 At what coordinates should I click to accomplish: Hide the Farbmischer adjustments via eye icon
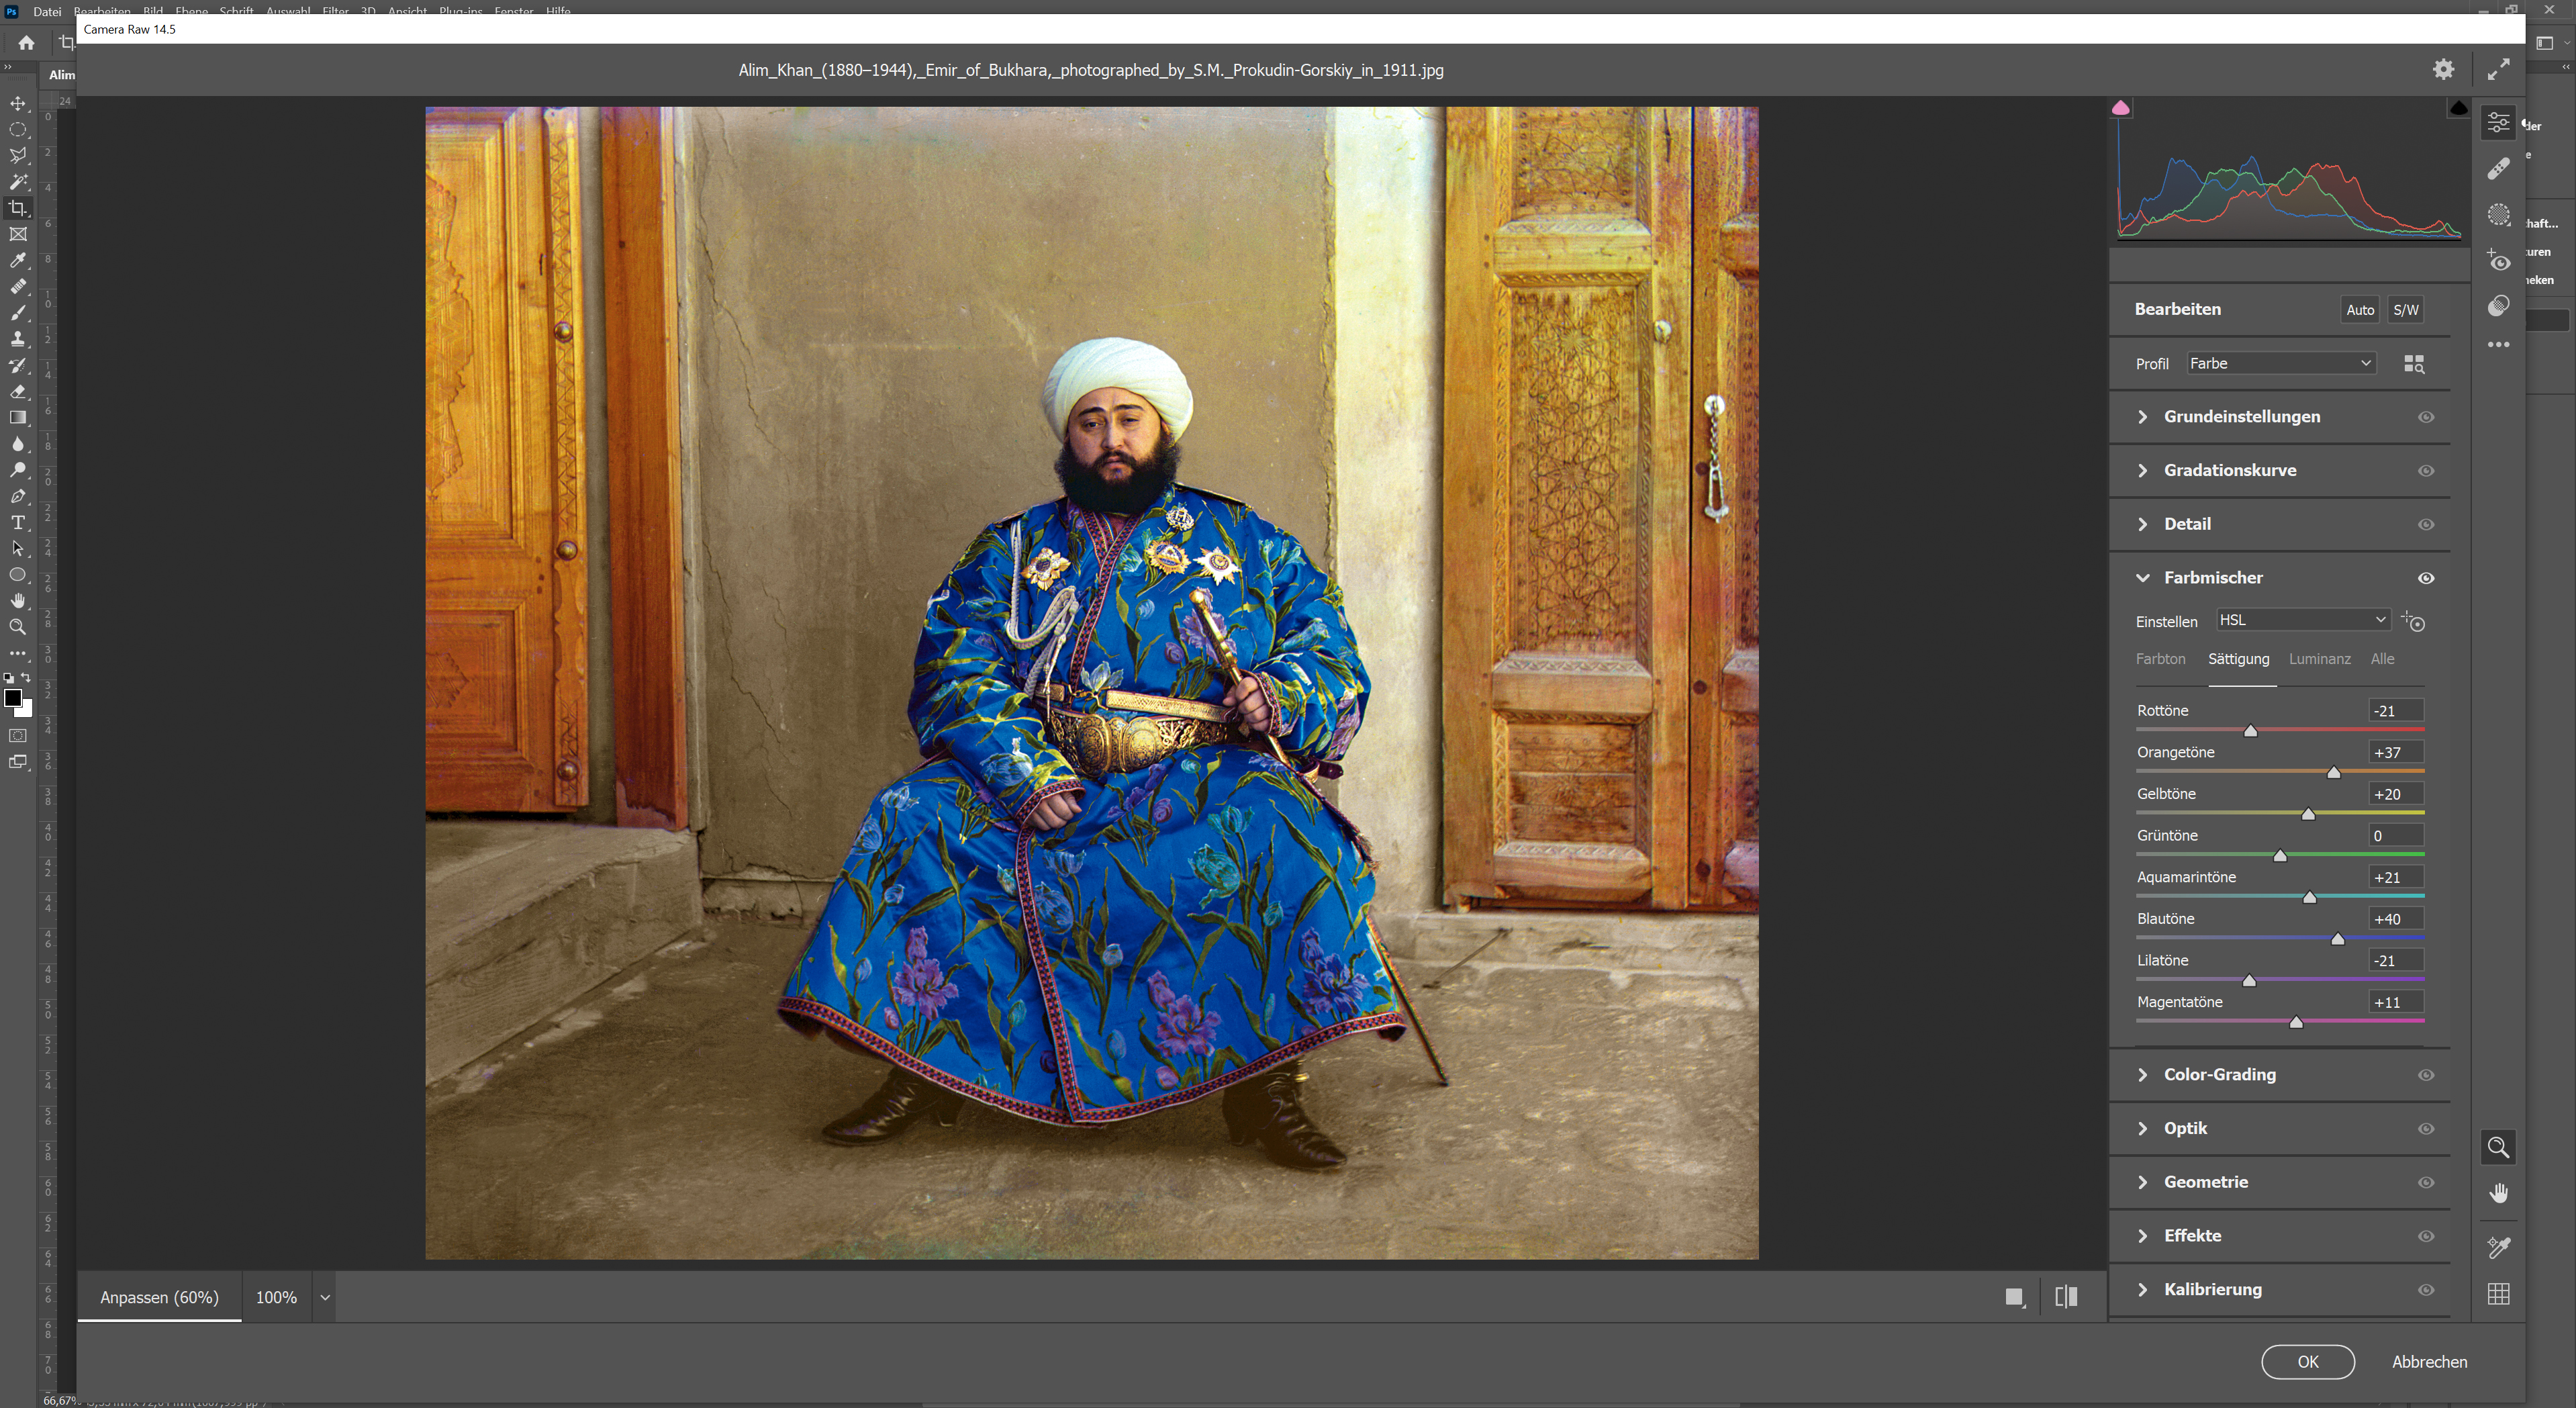(x=2427, y=578)
